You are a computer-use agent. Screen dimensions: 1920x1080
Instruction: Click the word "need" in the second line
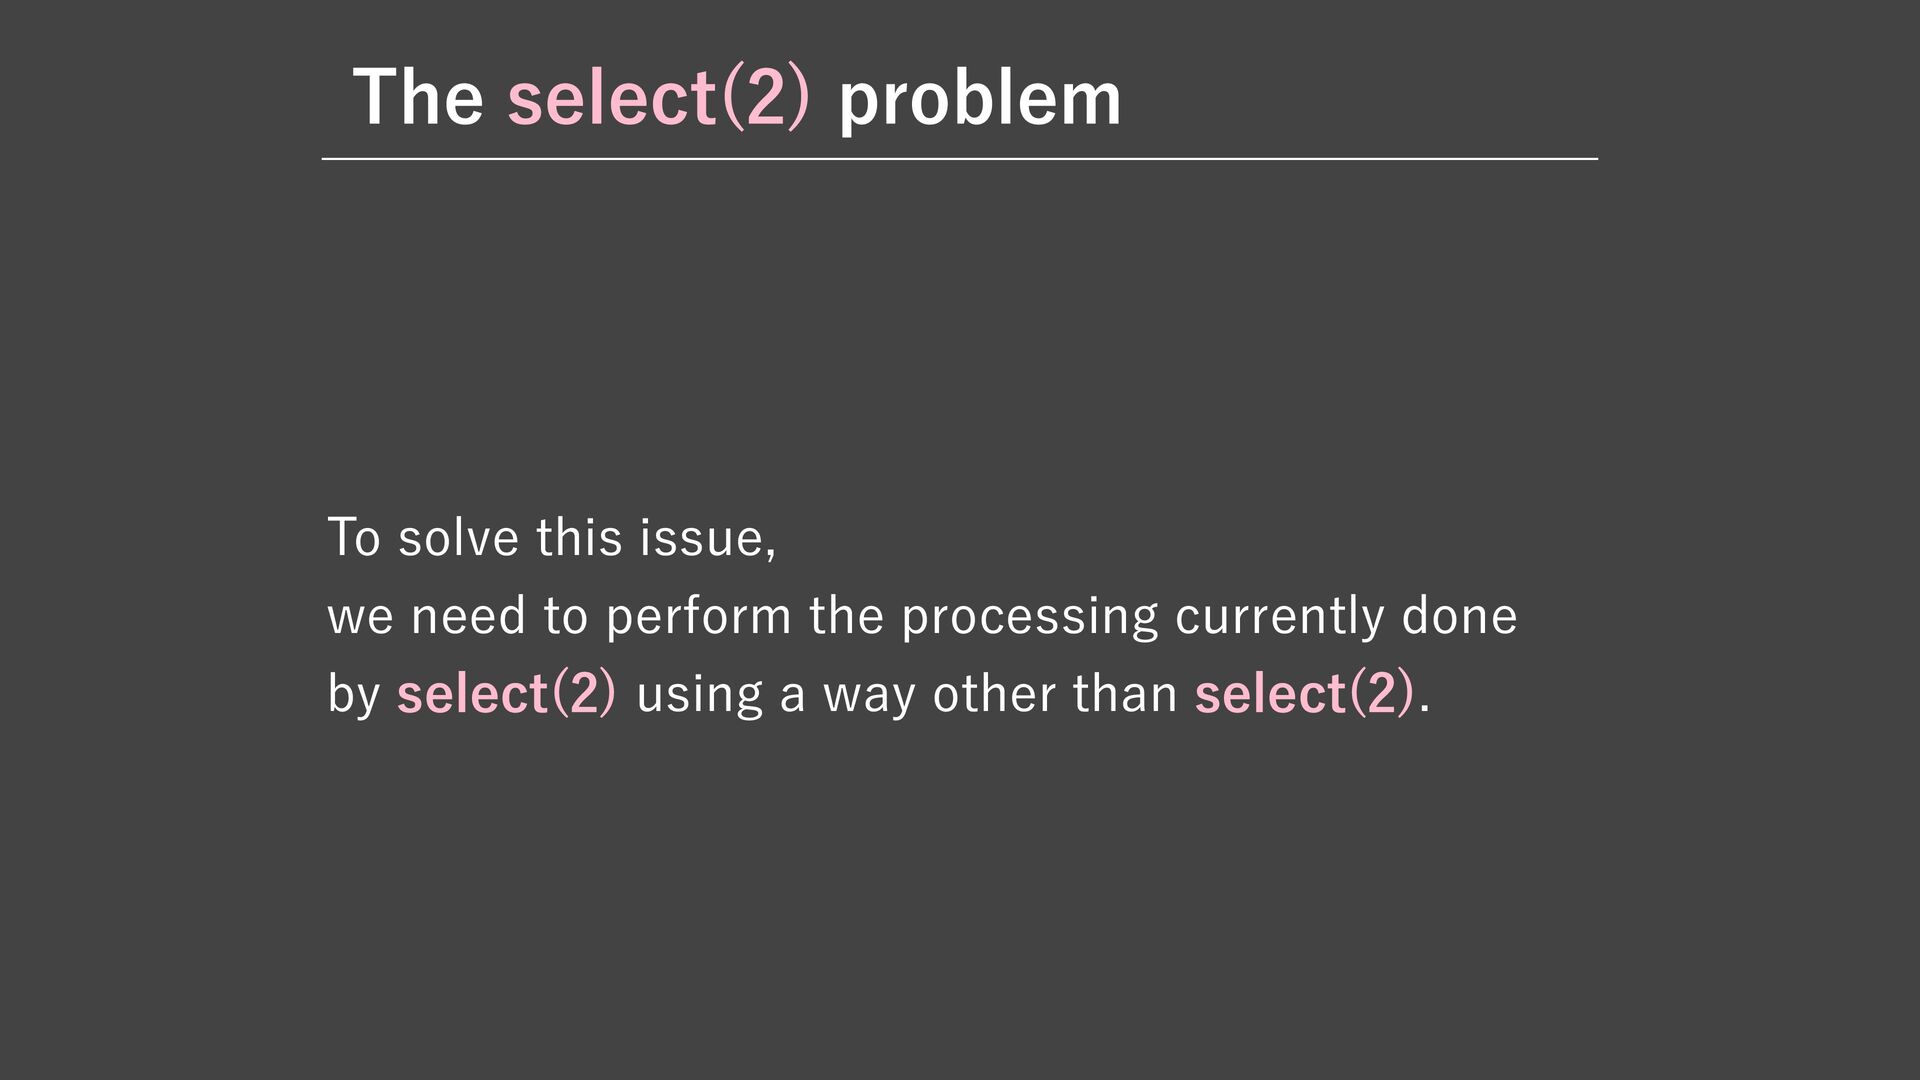(468, 616)
